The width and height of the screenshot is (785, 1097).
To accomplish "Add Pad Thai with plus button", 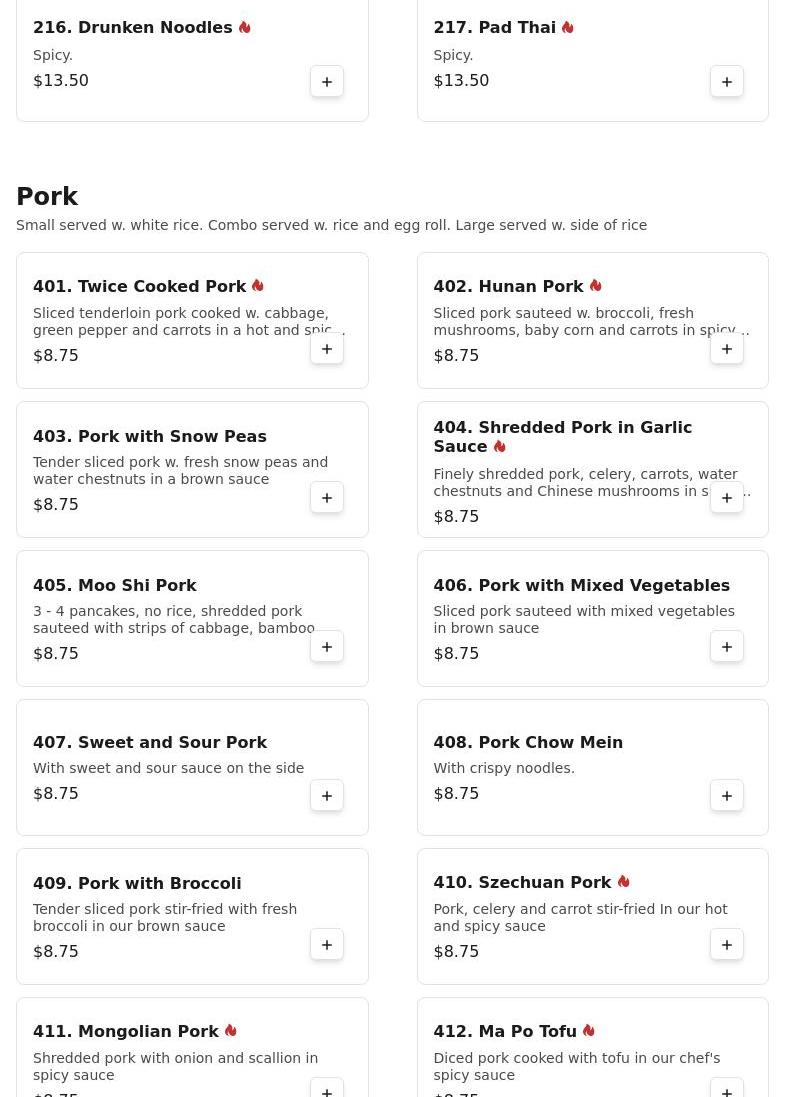I will (727, 82).
